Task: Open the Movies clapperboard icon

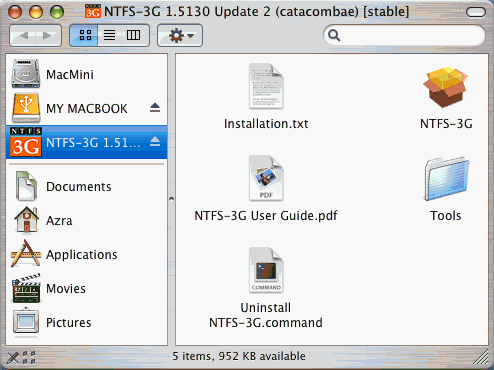Action: [x=26, y=288]
